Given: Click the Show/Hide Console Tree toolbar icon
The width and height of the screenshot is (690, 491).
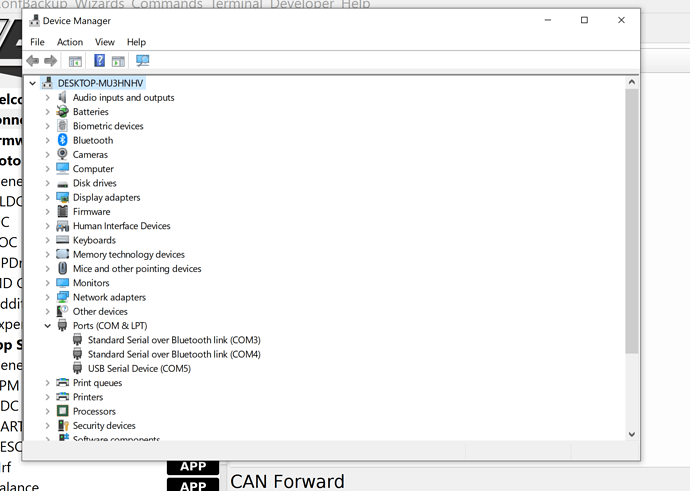Looking at the screenshot, I should pyautogui.click(x=75, y=61).
